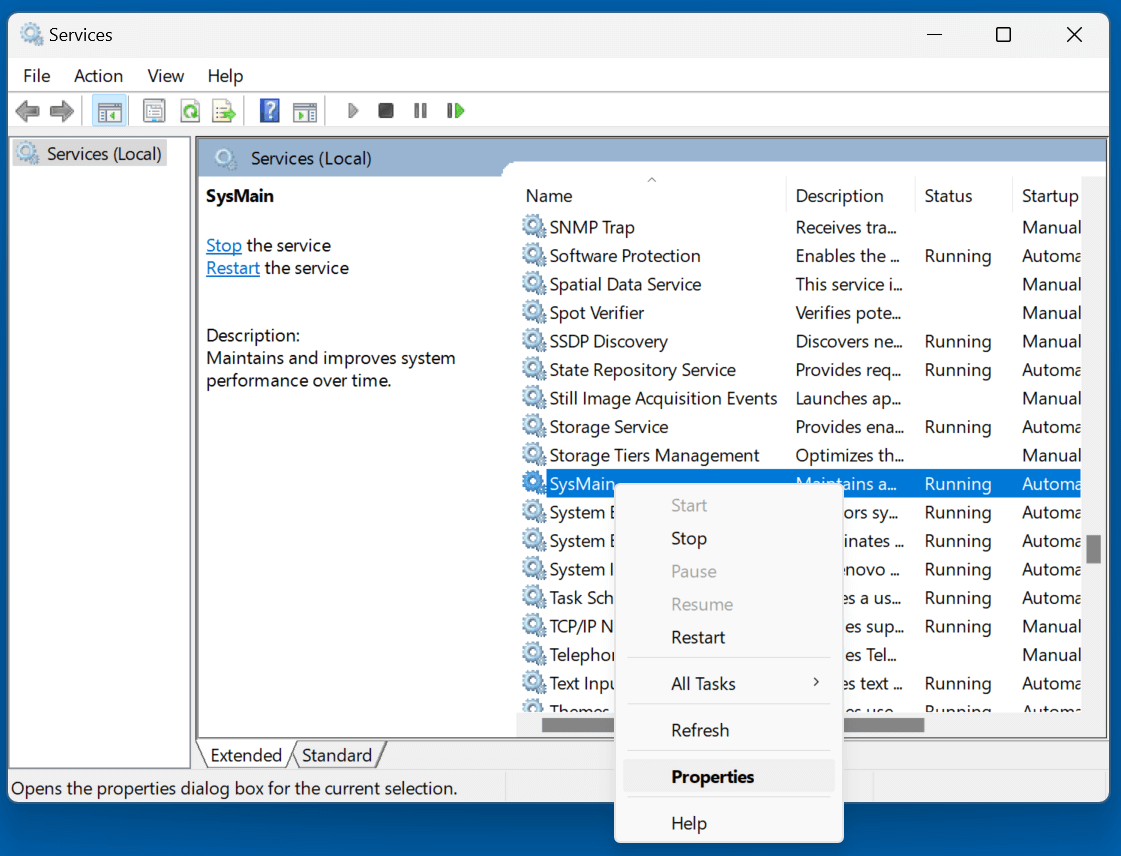1121x856 pixels.
Task: Restart SysMain using the toolbar restart icon
Action: point(455,110)
